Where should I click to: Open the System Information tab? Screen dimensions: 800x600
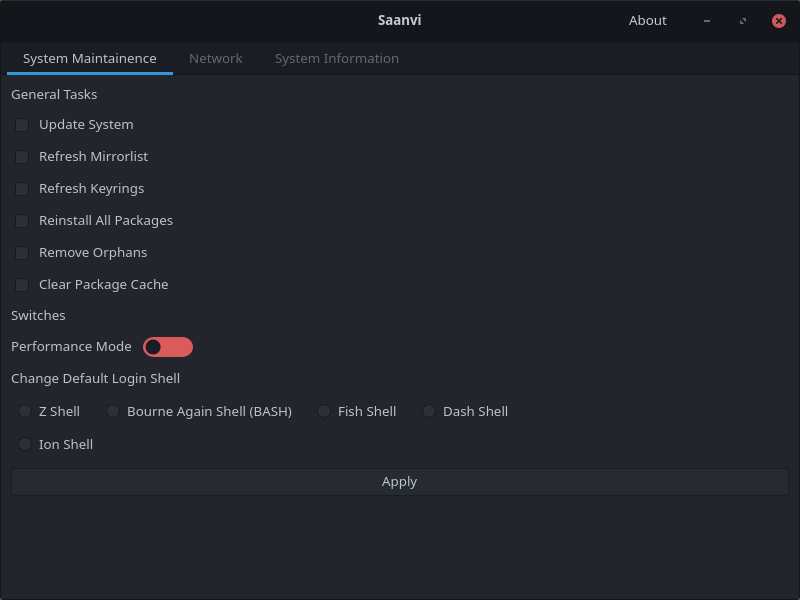click(x=337, y=59)
